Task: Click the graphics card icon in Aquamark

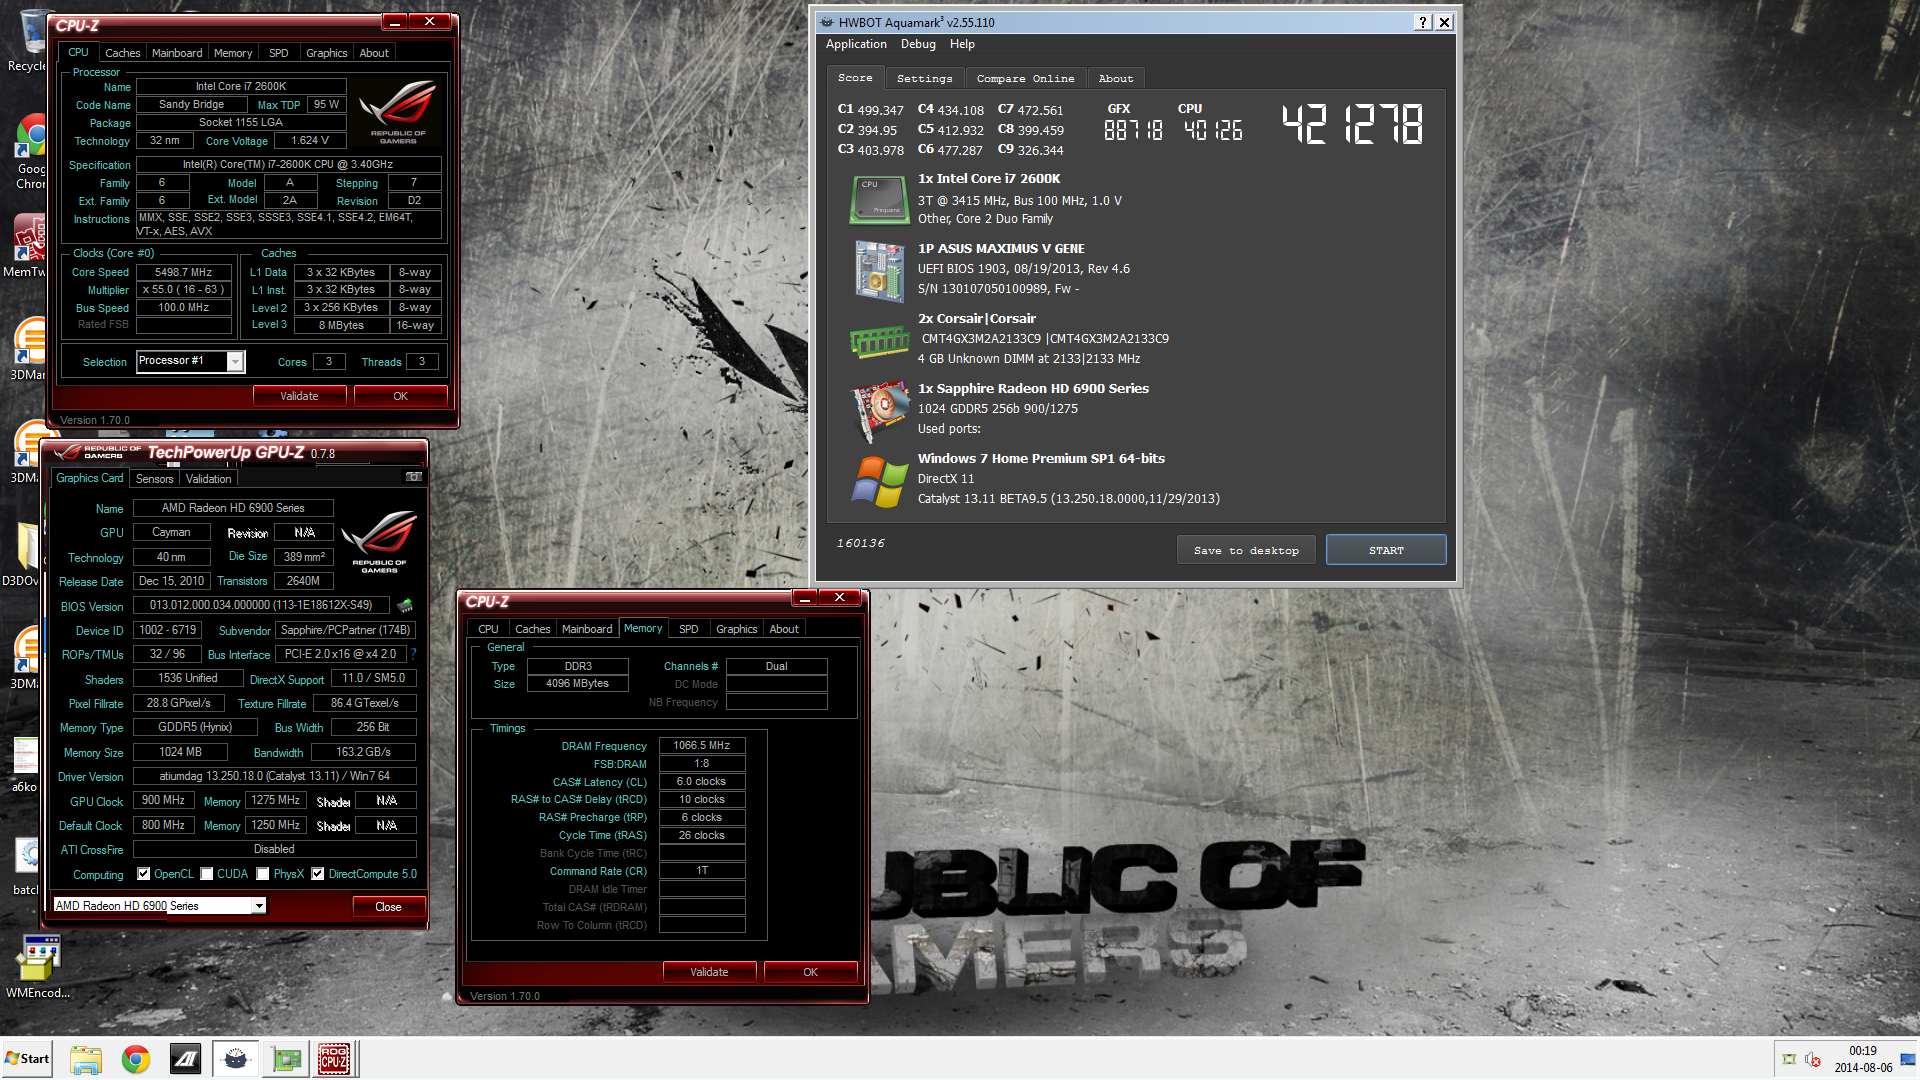Action: click(x=878, y=410)
